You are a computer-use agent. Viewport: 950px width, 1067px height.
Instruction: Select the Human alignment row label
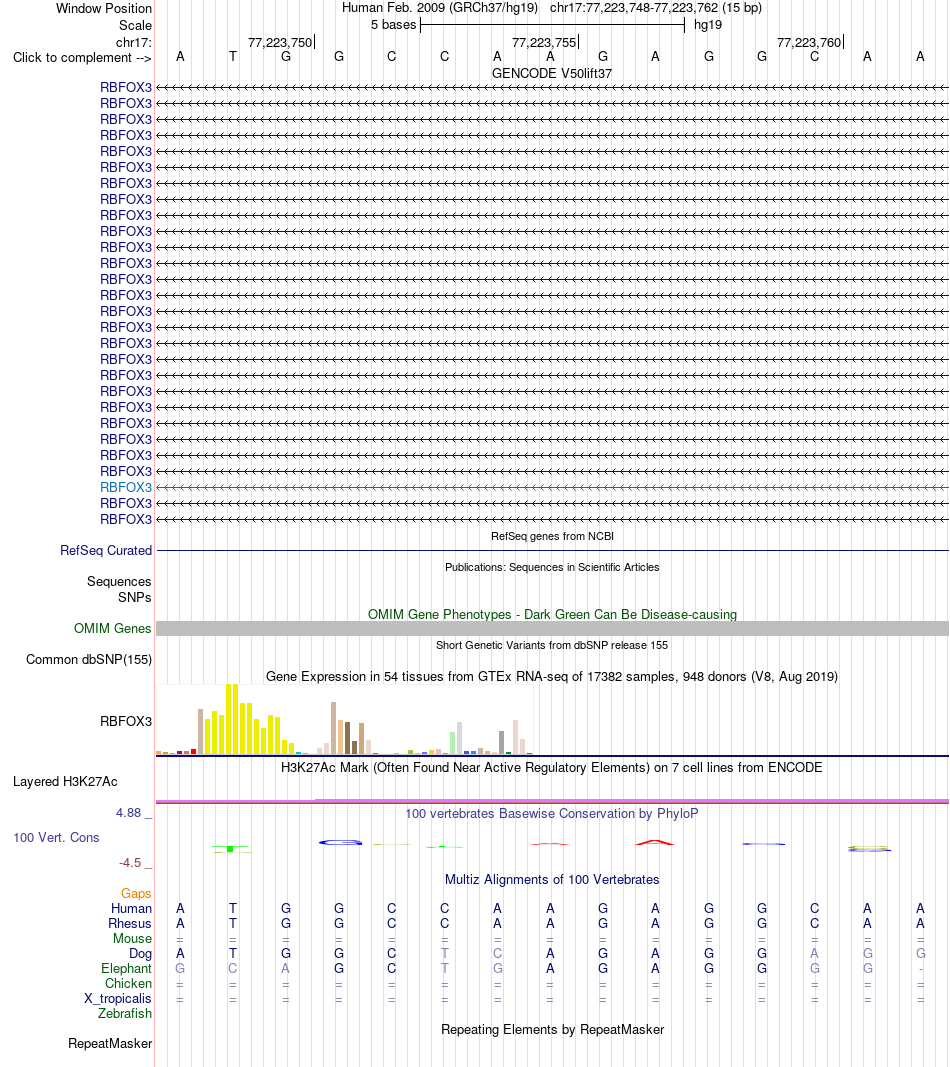(131, 908)
